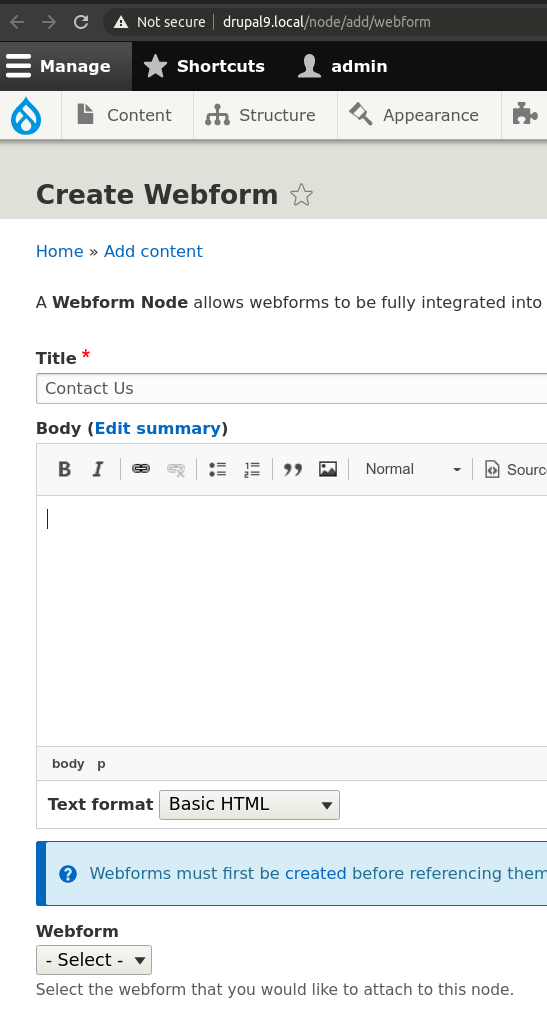The height and width of the screenshot is (1019, 547).
Task: Add page to shortcuts with star
Action: point(301,195)
